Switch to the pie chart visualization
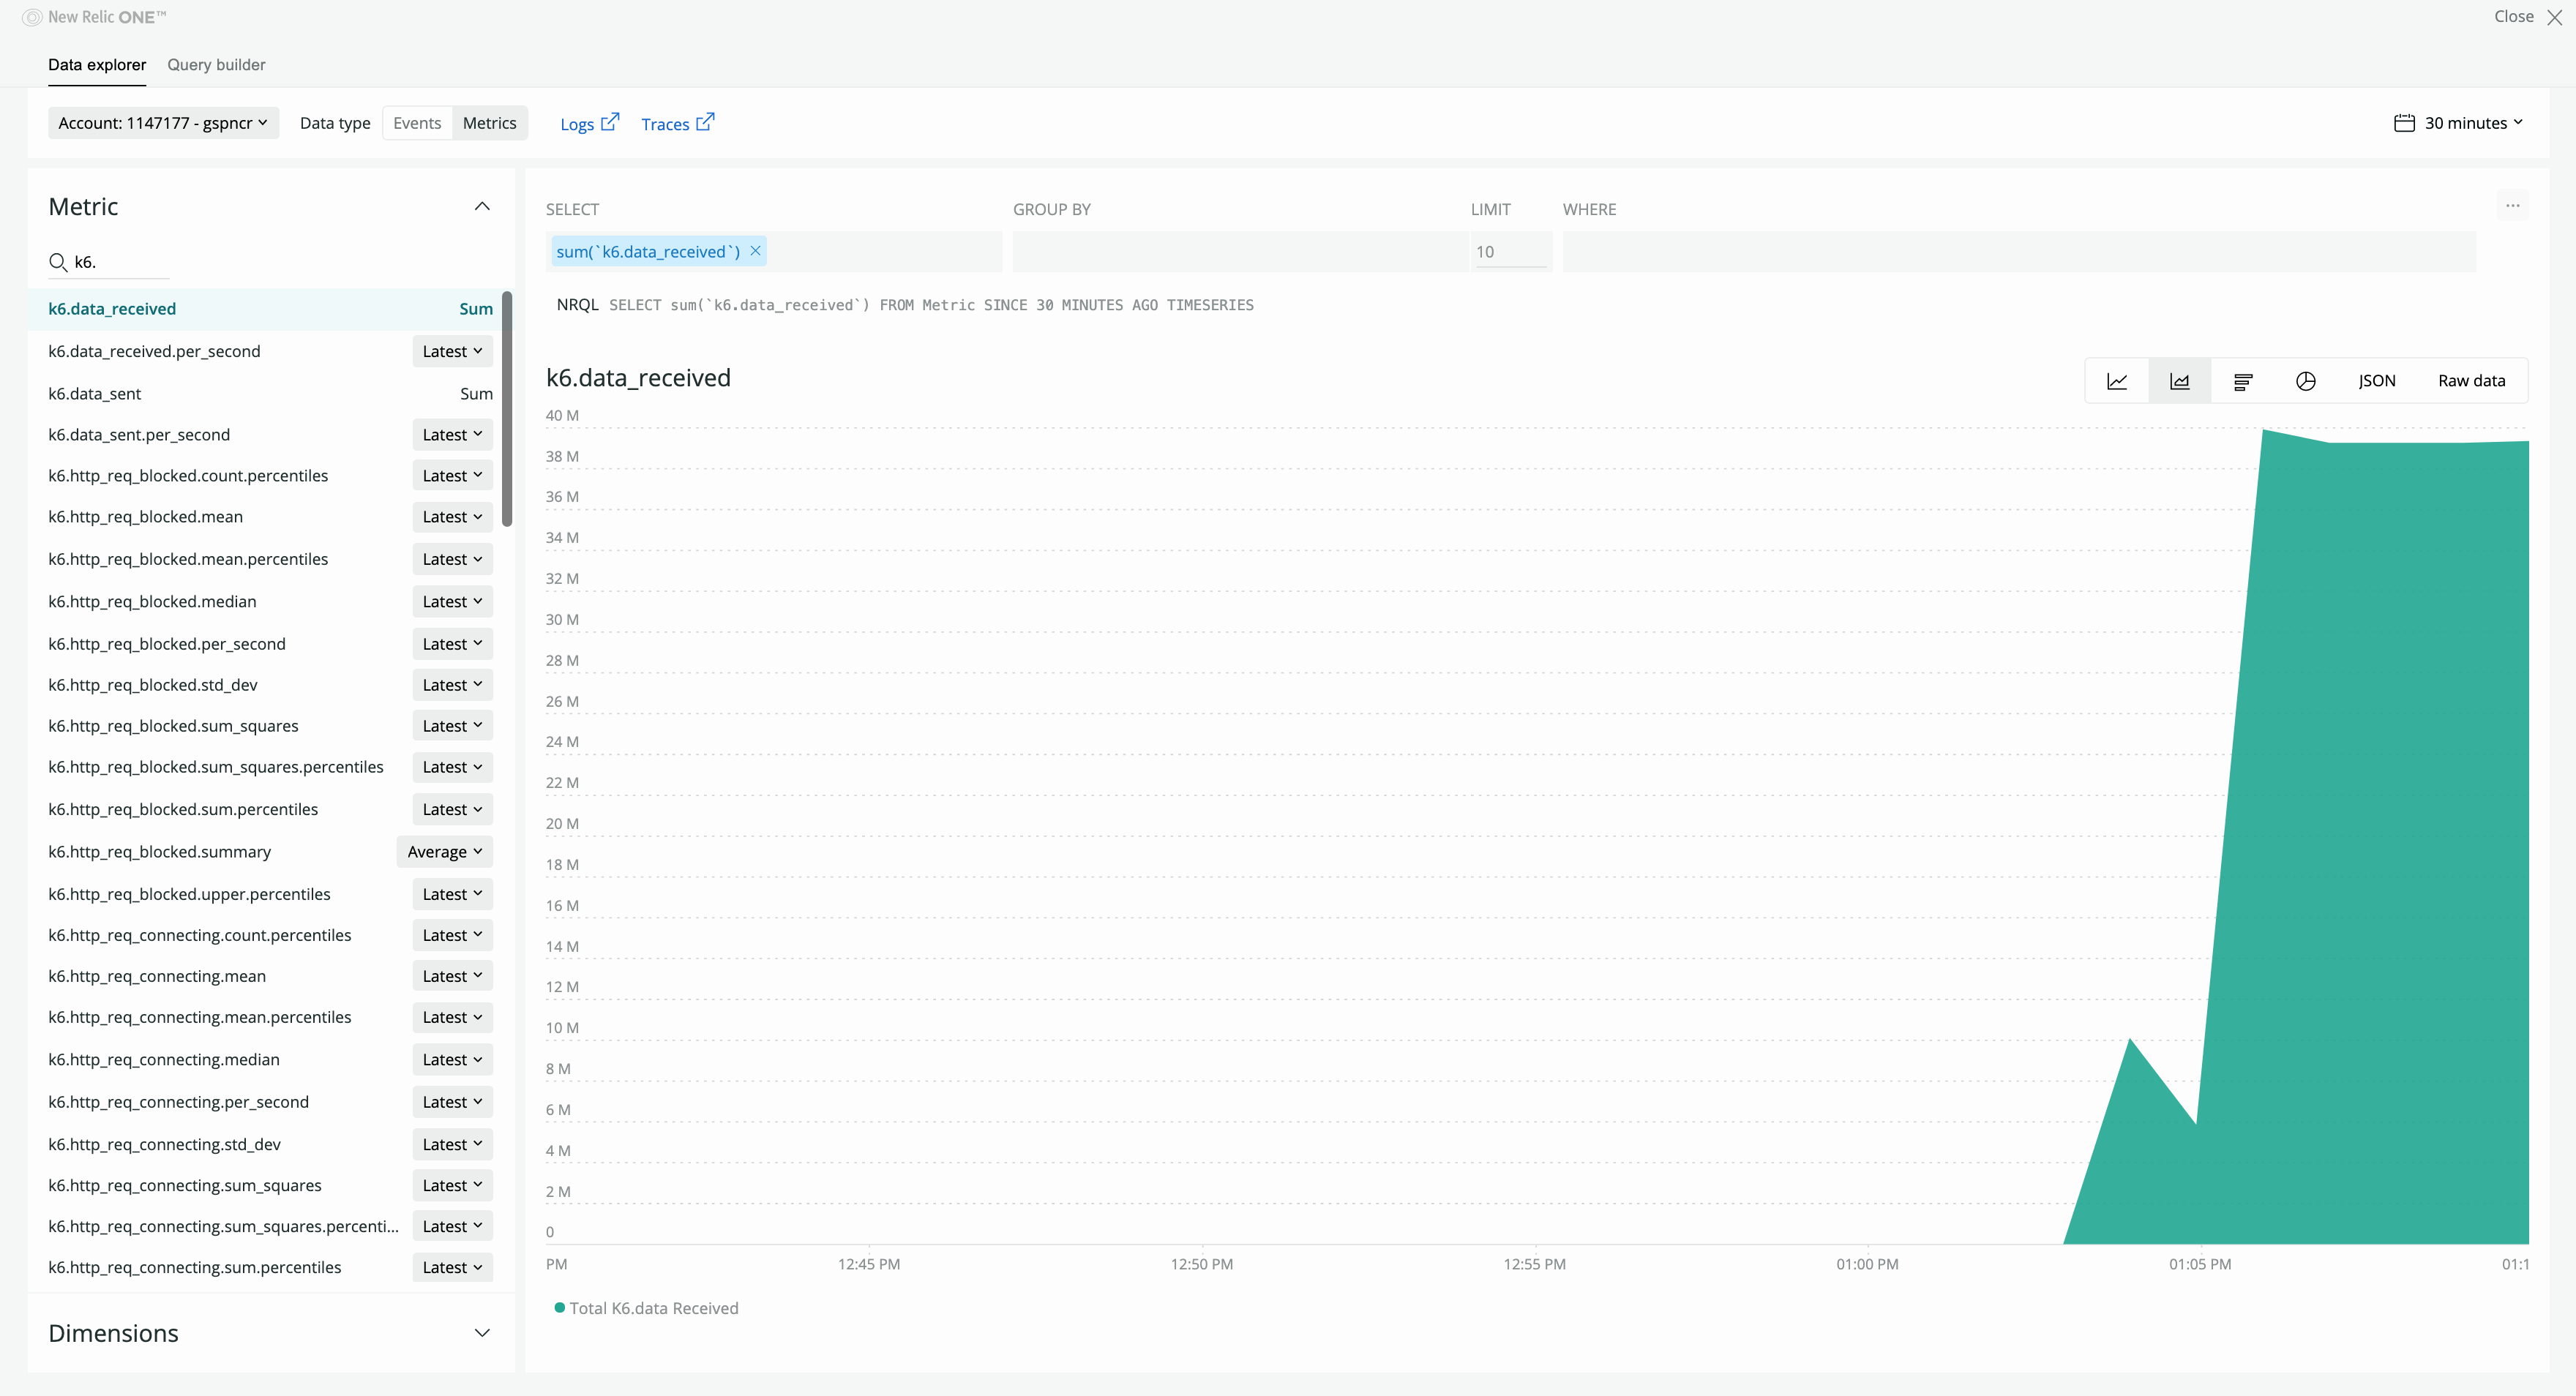This screenshot has height=1396, width=2576. pos(2305,380)
